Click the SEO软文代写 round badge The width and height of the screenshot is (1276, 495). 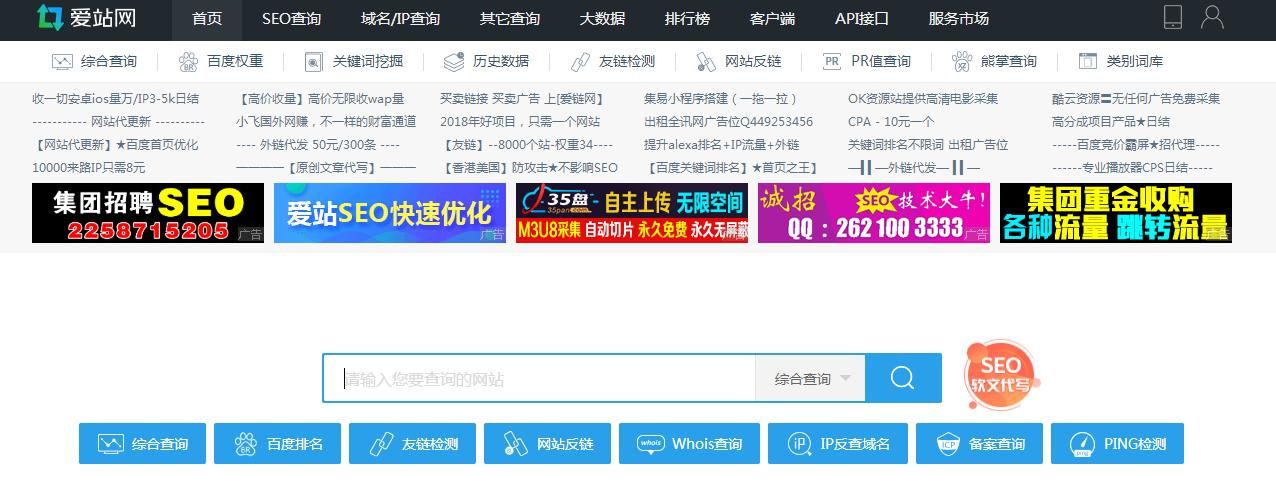pos(1002,374)
